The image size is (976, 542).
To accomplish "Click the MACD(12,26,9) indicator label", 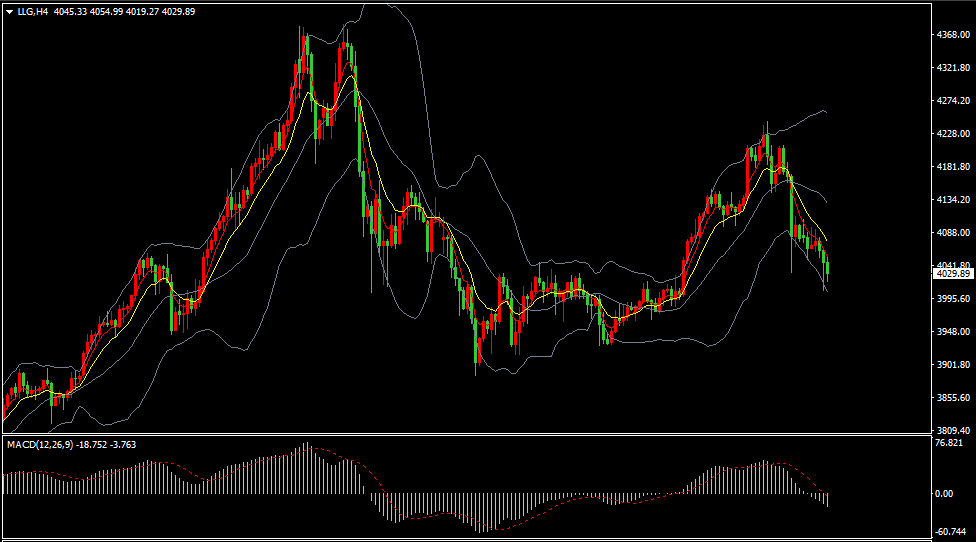I will [x=40, y=444].
